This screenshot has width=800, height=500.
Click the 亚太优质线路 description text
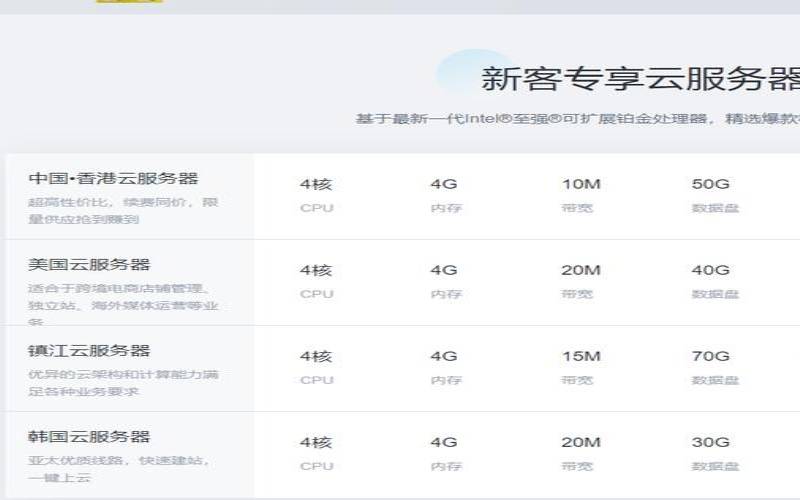coord(119,469)
